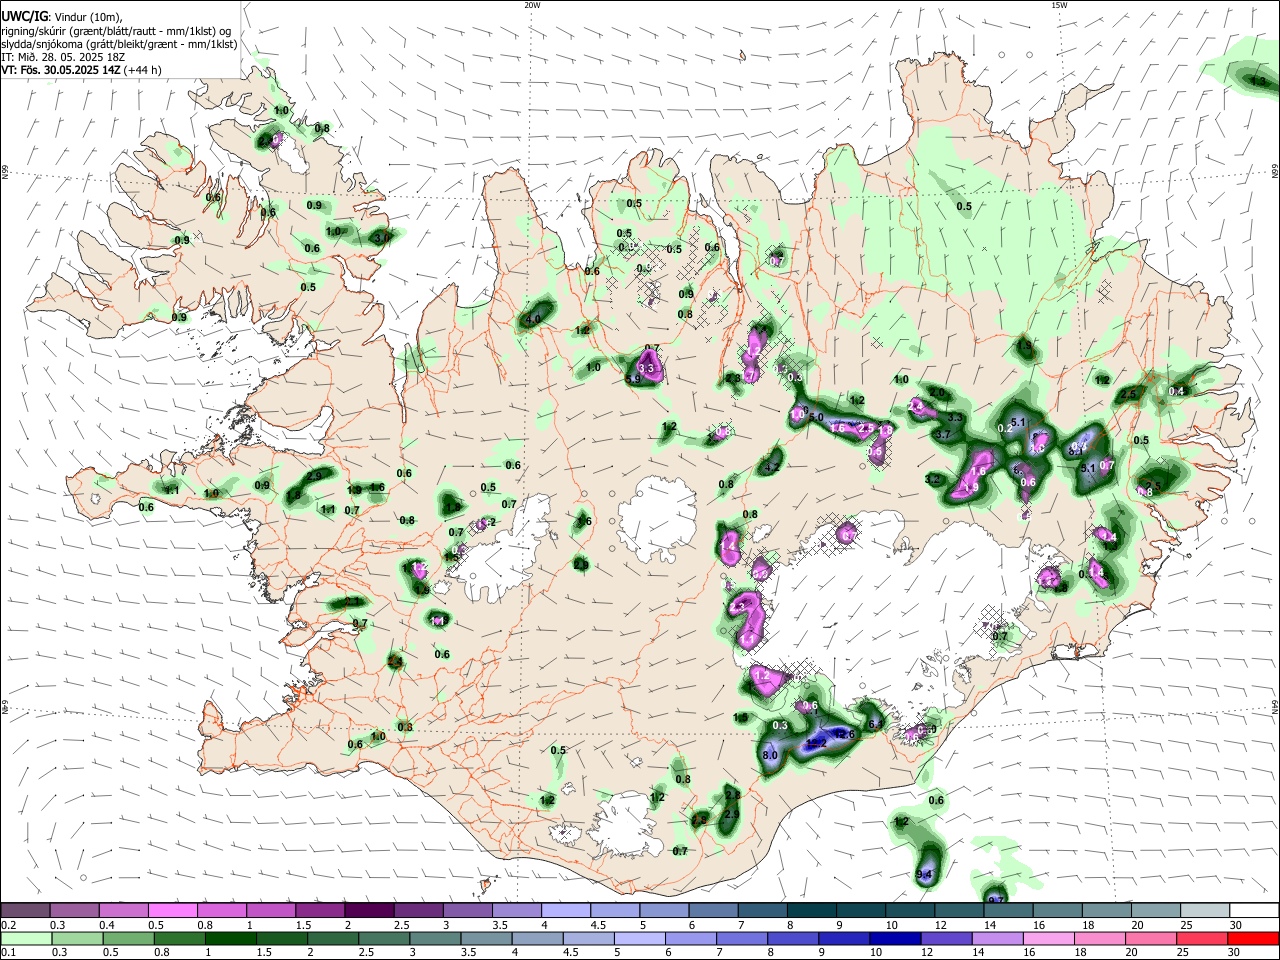Viewport: 1280px width, 960px height.
Task: Select the 0.3 swatch in upper snow legend row
Action: click(75, 911)
